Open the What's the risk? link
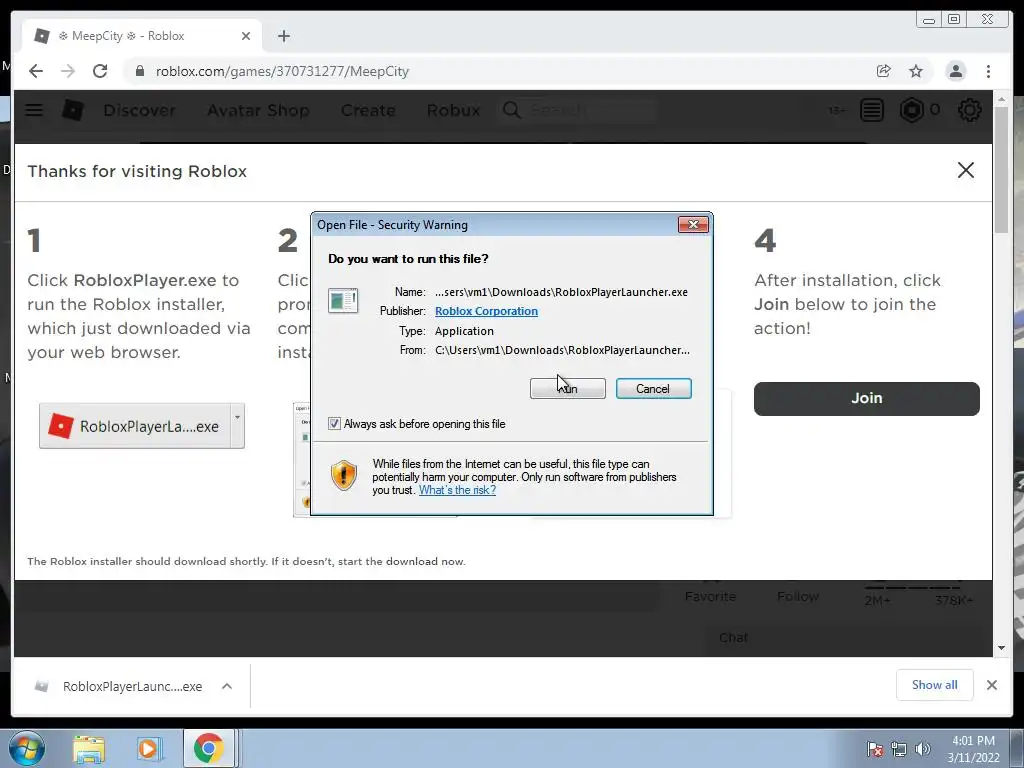 point(457,490)
